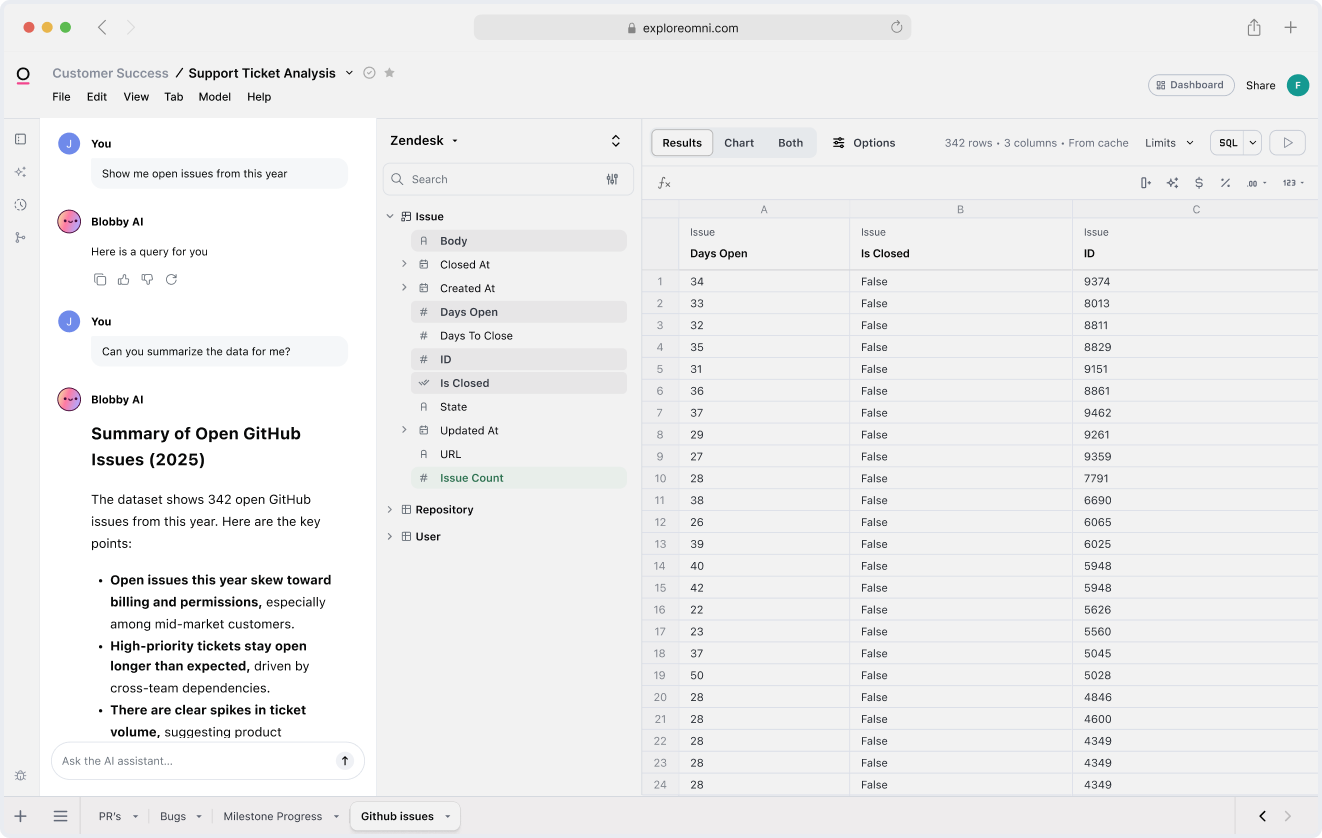The height and width of the screenshot is (838, 1322).
Task: Open the Model menu
Action: (214, 97)
